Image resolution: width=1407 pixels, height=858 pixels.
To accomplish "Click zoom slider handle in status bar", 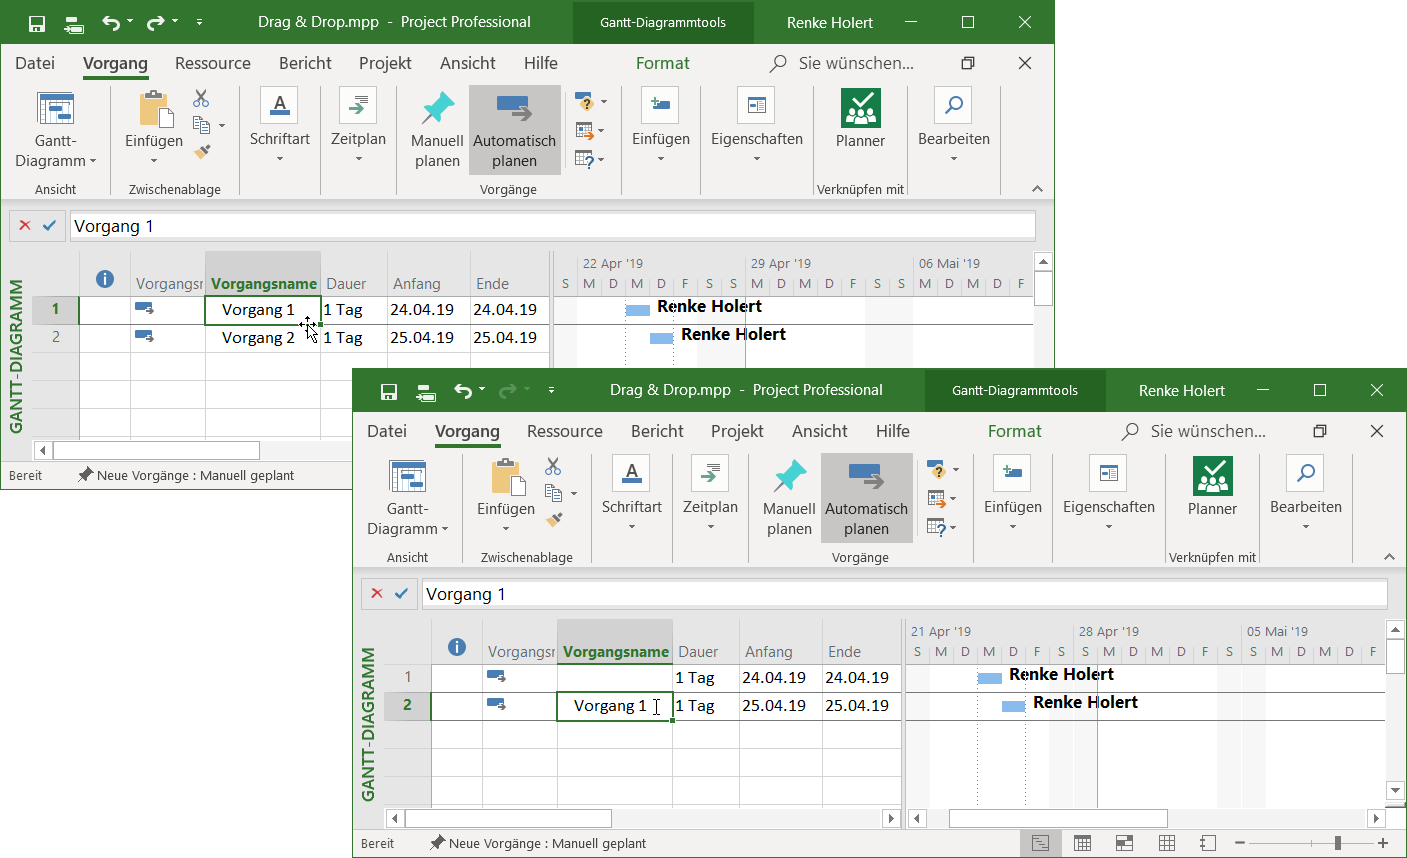I will click(1337, 843).
